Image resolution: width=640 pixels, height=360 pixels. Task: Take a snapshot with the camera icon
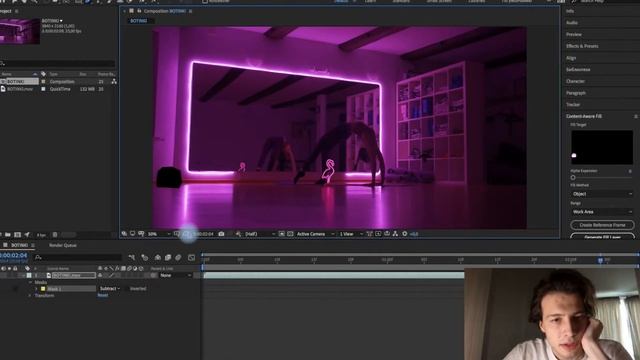click(x=221, y=234)
